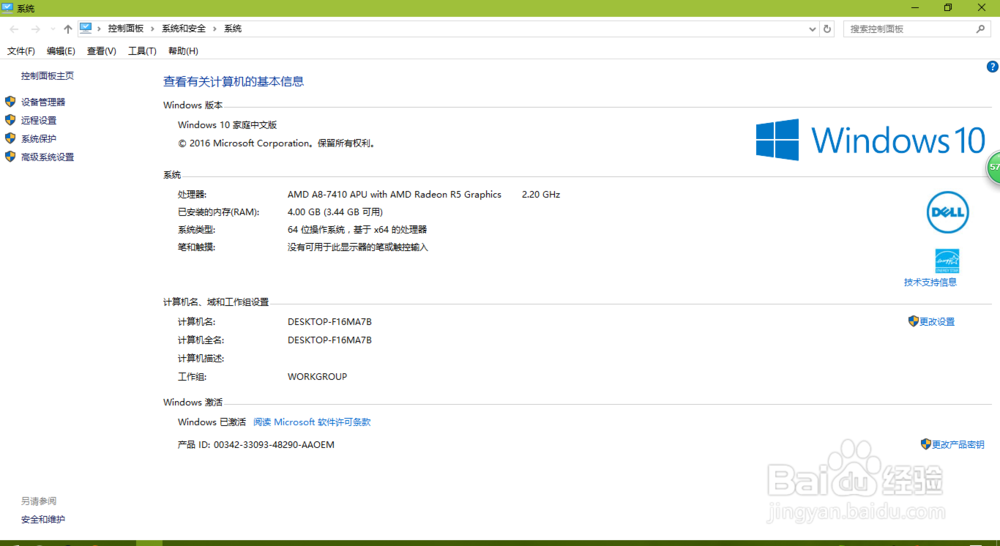Open 高级系统设置 link
The width and height of the screenshot is (1000, 546).
[47, 157]
